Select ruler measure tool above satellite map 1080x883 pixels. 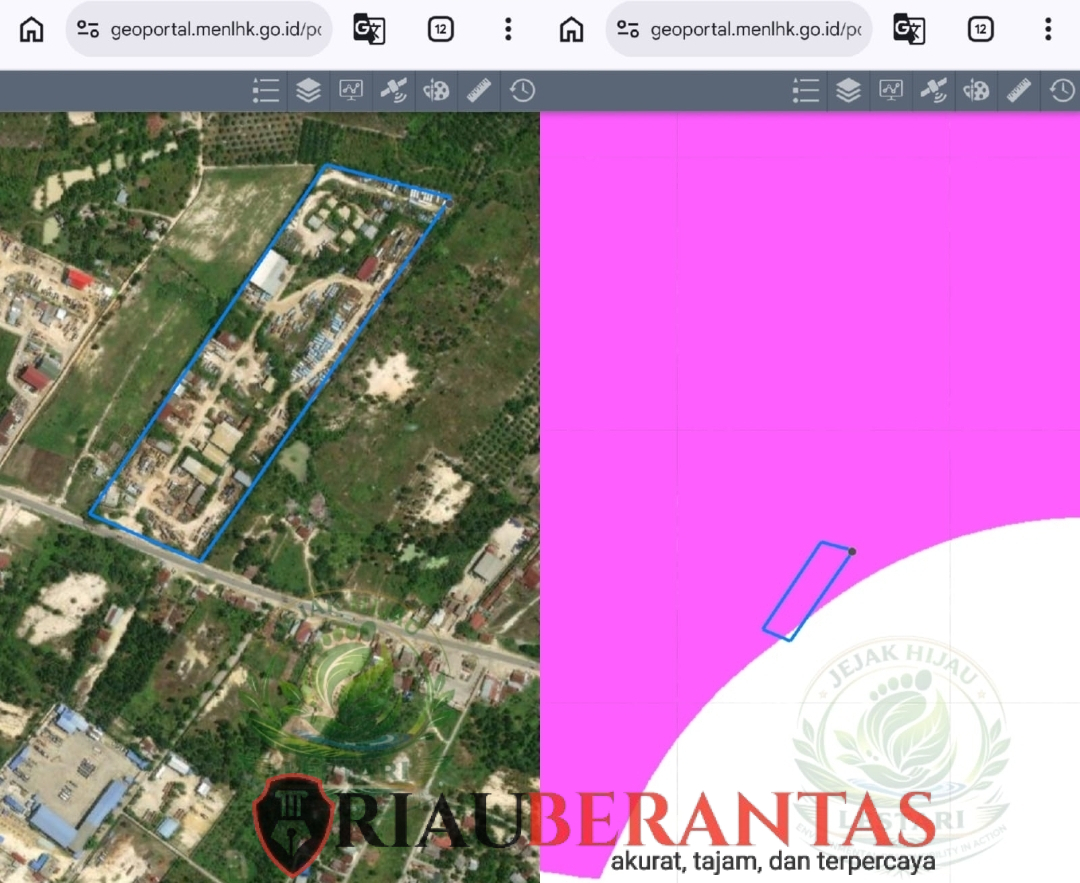pyautogui.click(x=479, y=91)
